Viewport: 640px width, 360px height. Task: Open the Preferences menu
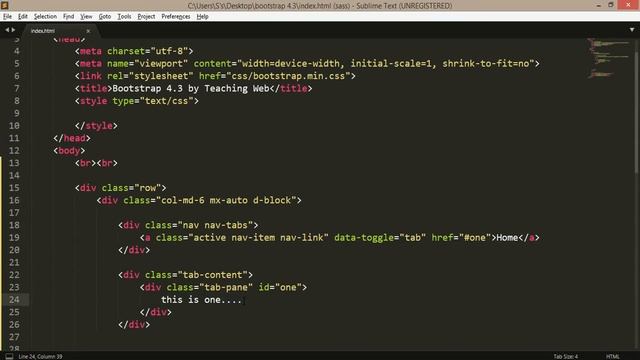point(176,16)
